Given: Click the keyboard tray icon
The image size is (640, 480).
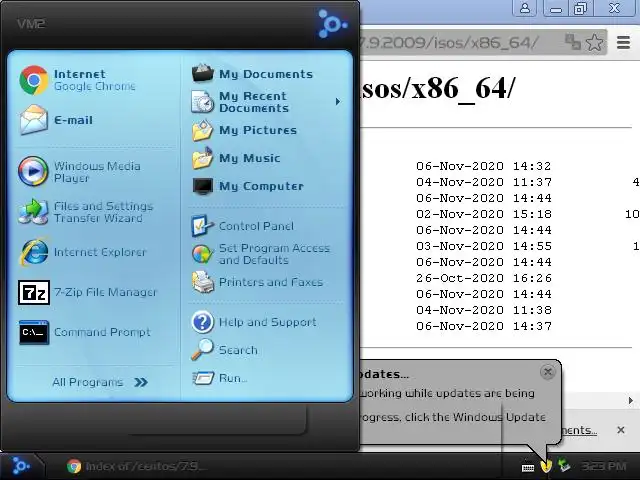Looking at the screenshot, I should point(528,467).
